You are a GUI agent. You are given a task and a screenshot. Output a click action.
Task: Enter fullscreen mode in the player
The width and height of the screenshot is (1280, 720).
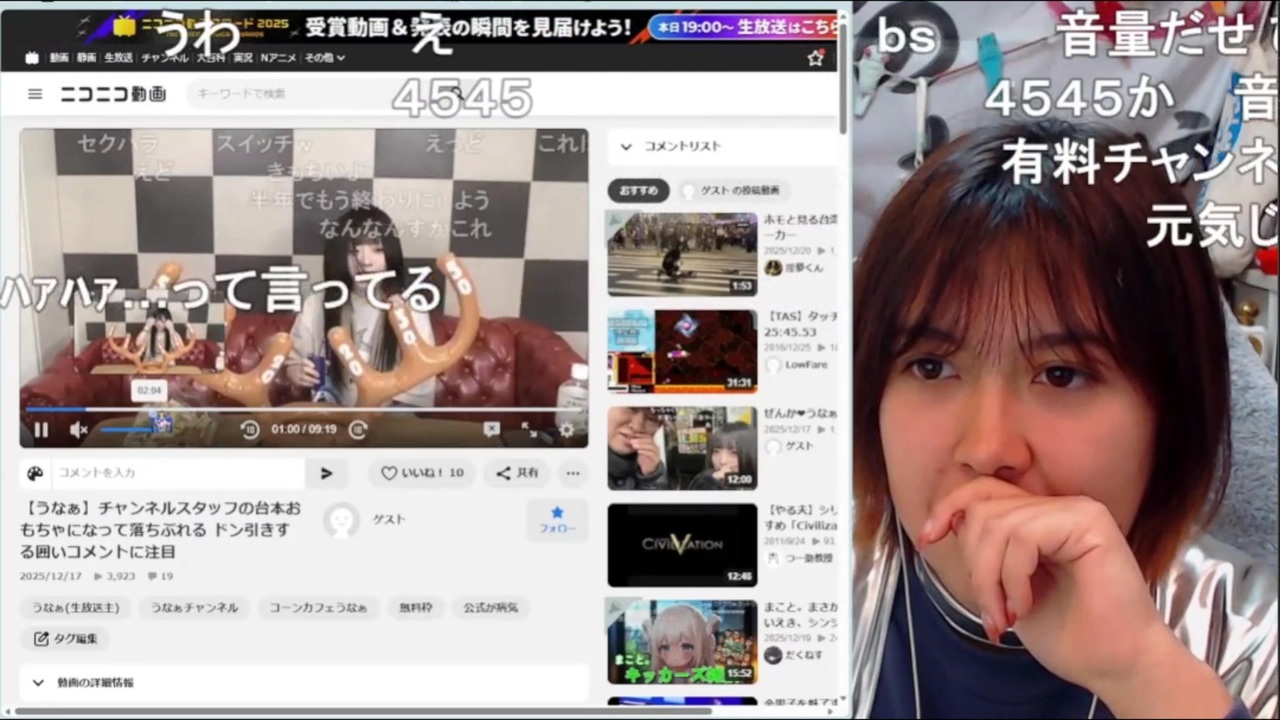click(529, 430)
